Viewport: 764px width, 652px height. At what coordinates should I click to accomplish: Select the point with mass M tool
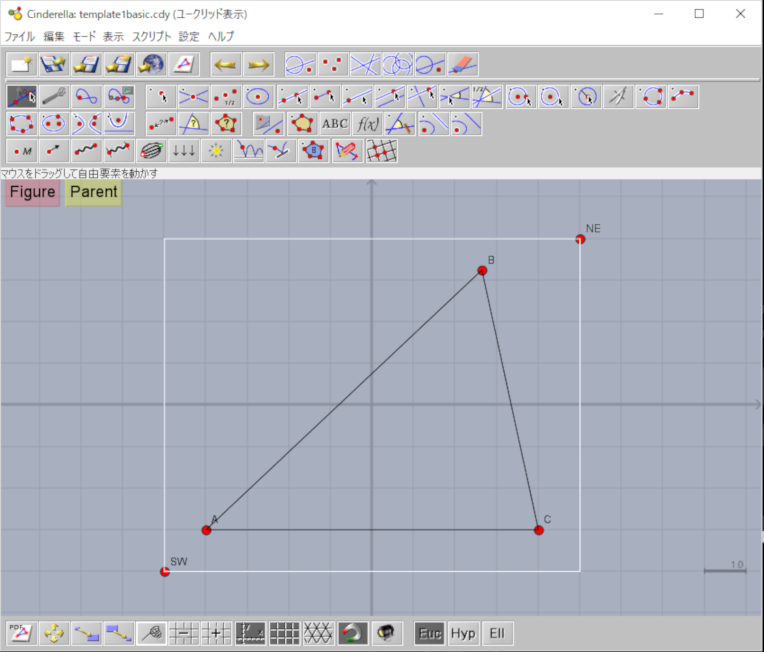click(x=21, y=151)
